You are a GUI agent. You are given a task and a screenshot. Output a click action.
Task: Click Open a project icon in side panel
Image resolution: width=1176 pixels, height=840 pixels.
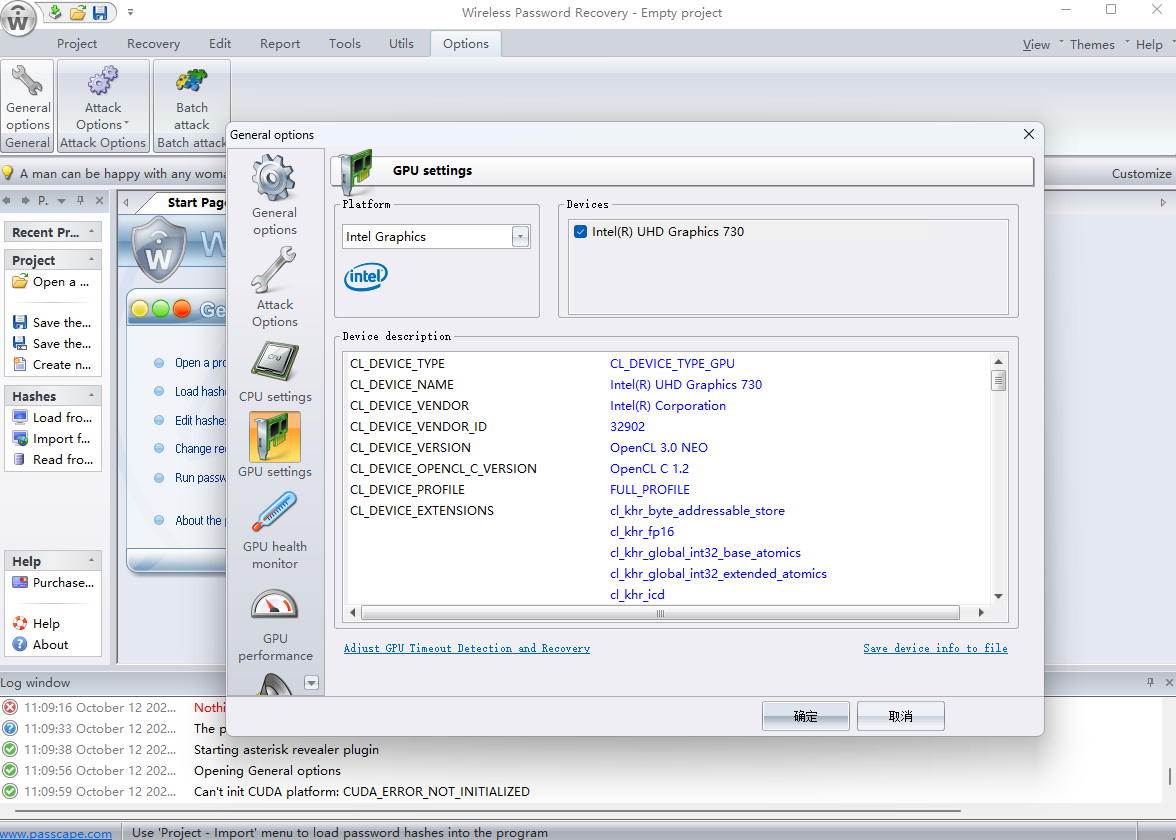coord(20,282)
